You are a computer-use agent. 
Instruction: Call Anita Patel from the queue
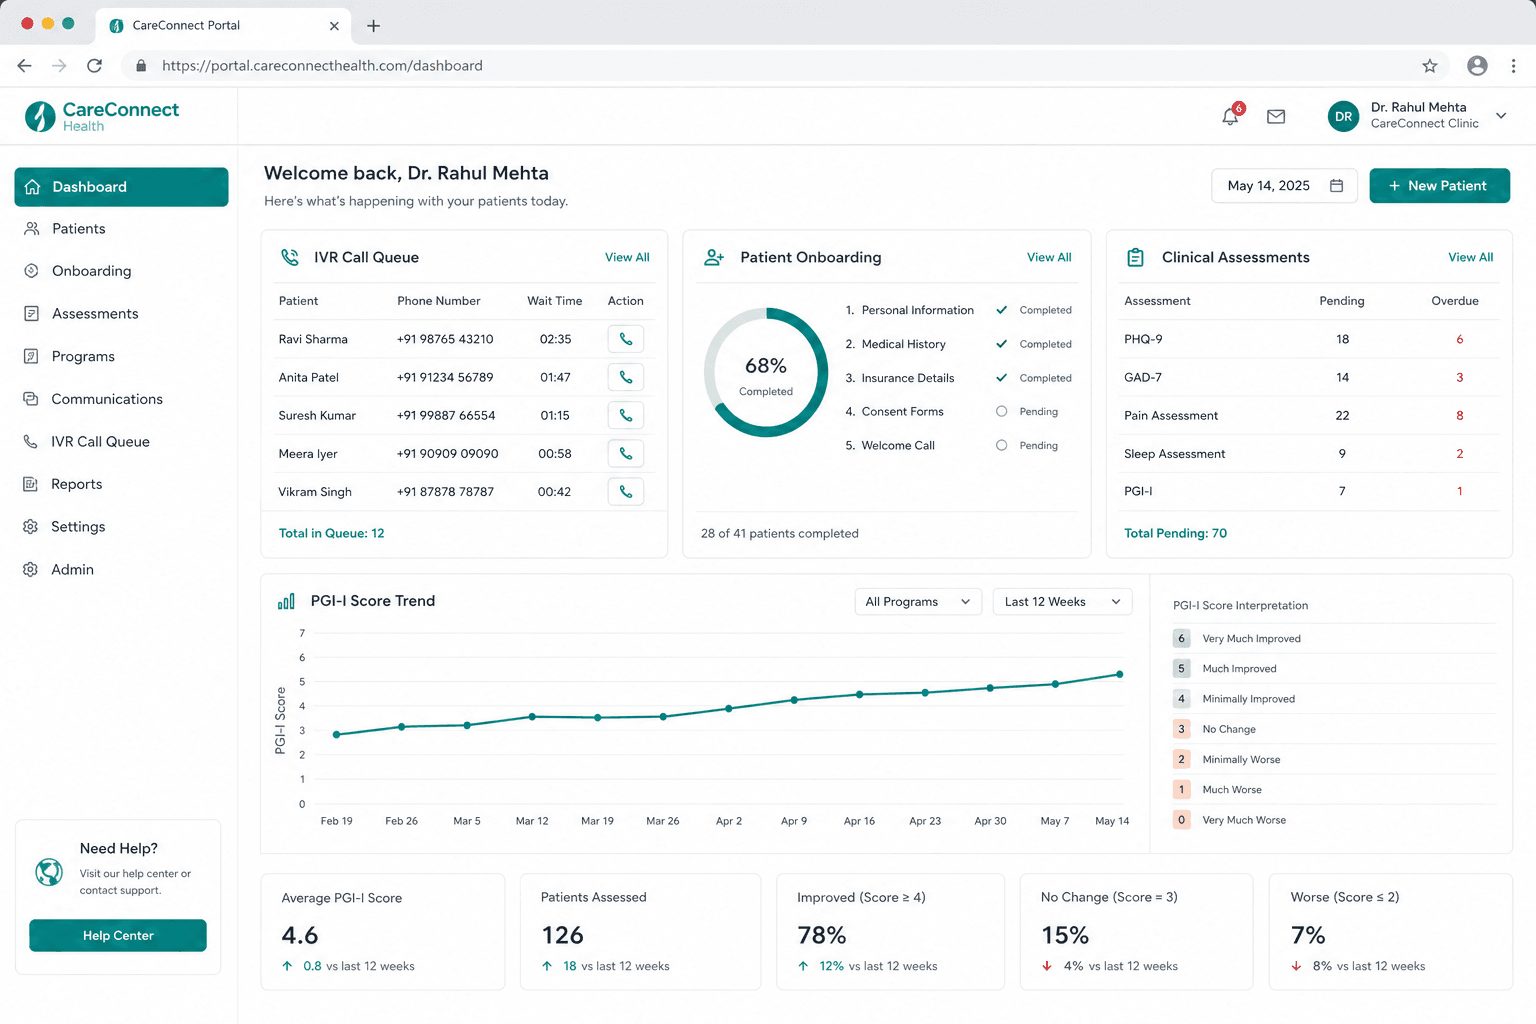coord(626,377)
